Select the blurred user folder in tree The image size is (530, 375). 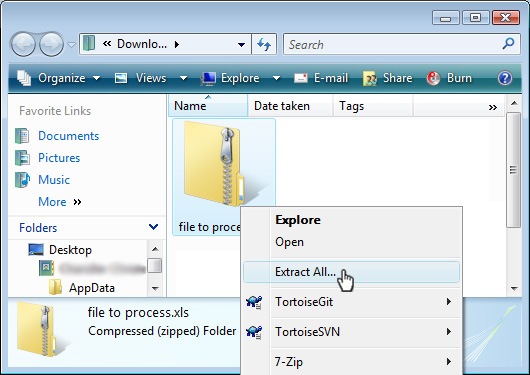[x=102, y=268]
